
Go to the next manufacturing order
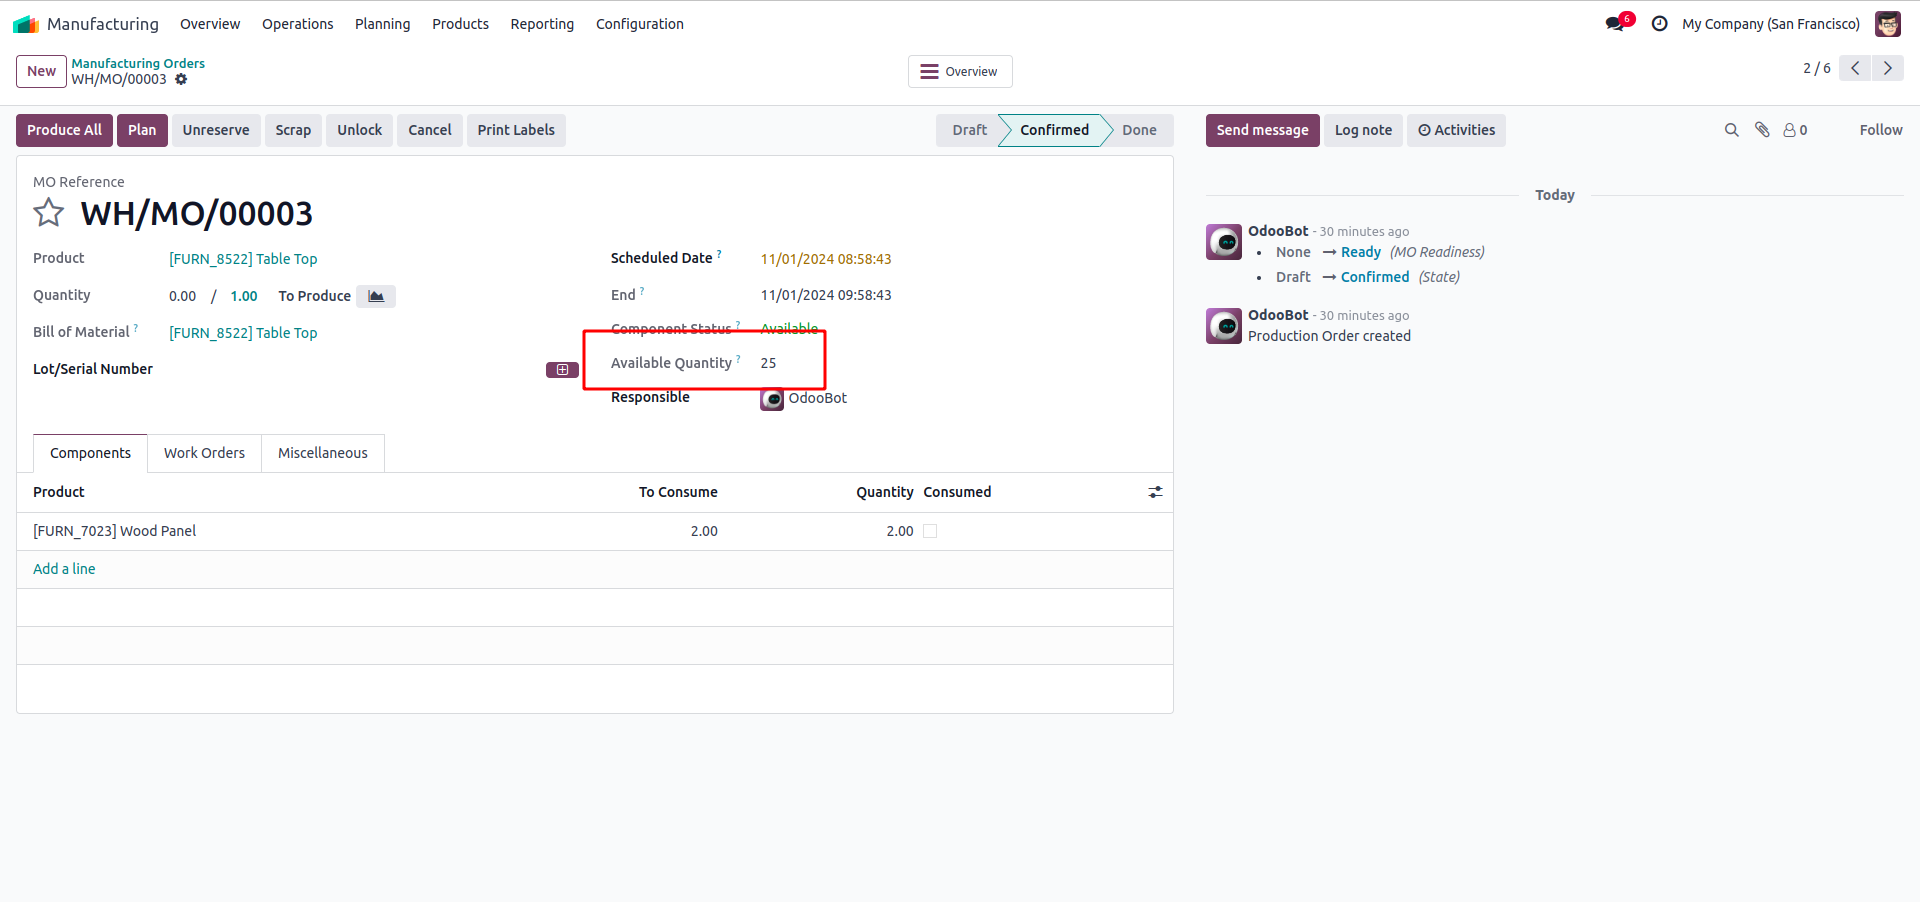click(1888, 68)
